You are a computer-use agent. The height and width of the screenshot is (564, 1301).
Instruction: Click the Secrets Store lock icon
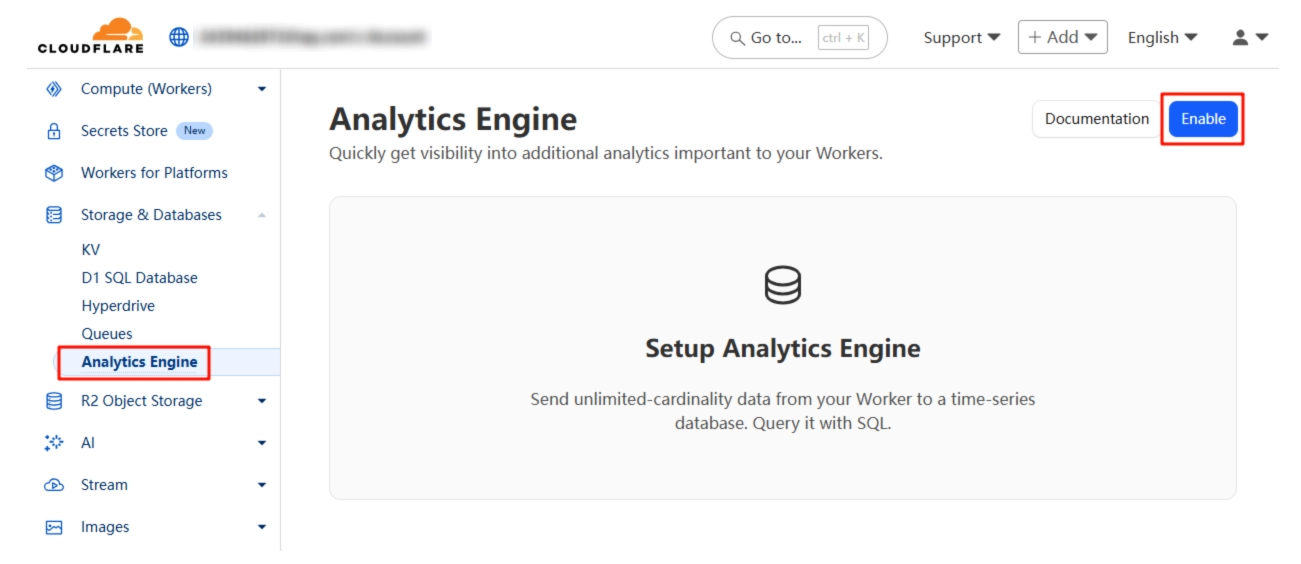54,131
